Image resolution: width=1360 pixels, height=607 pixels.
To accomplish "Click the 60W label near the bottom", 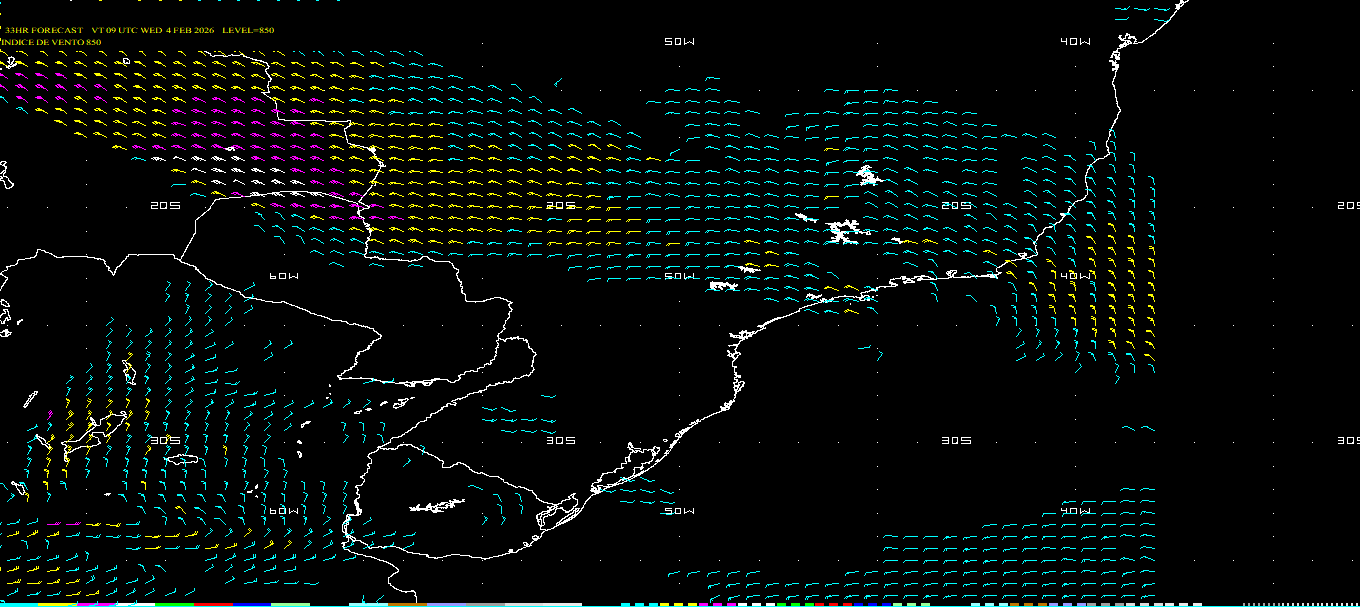I will (284, 510).
